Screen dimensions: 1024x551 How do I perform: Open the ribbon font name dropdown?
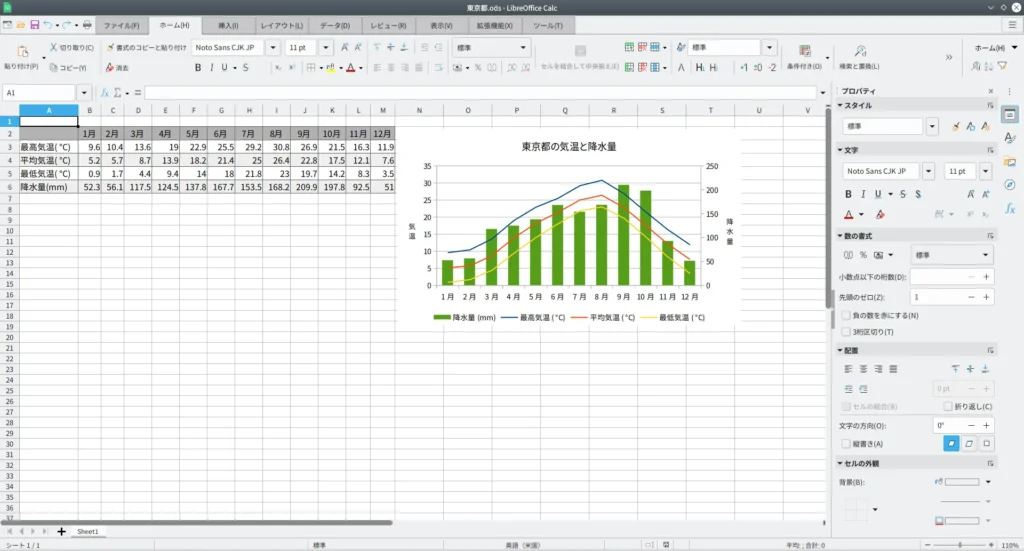tap(273, 48)
